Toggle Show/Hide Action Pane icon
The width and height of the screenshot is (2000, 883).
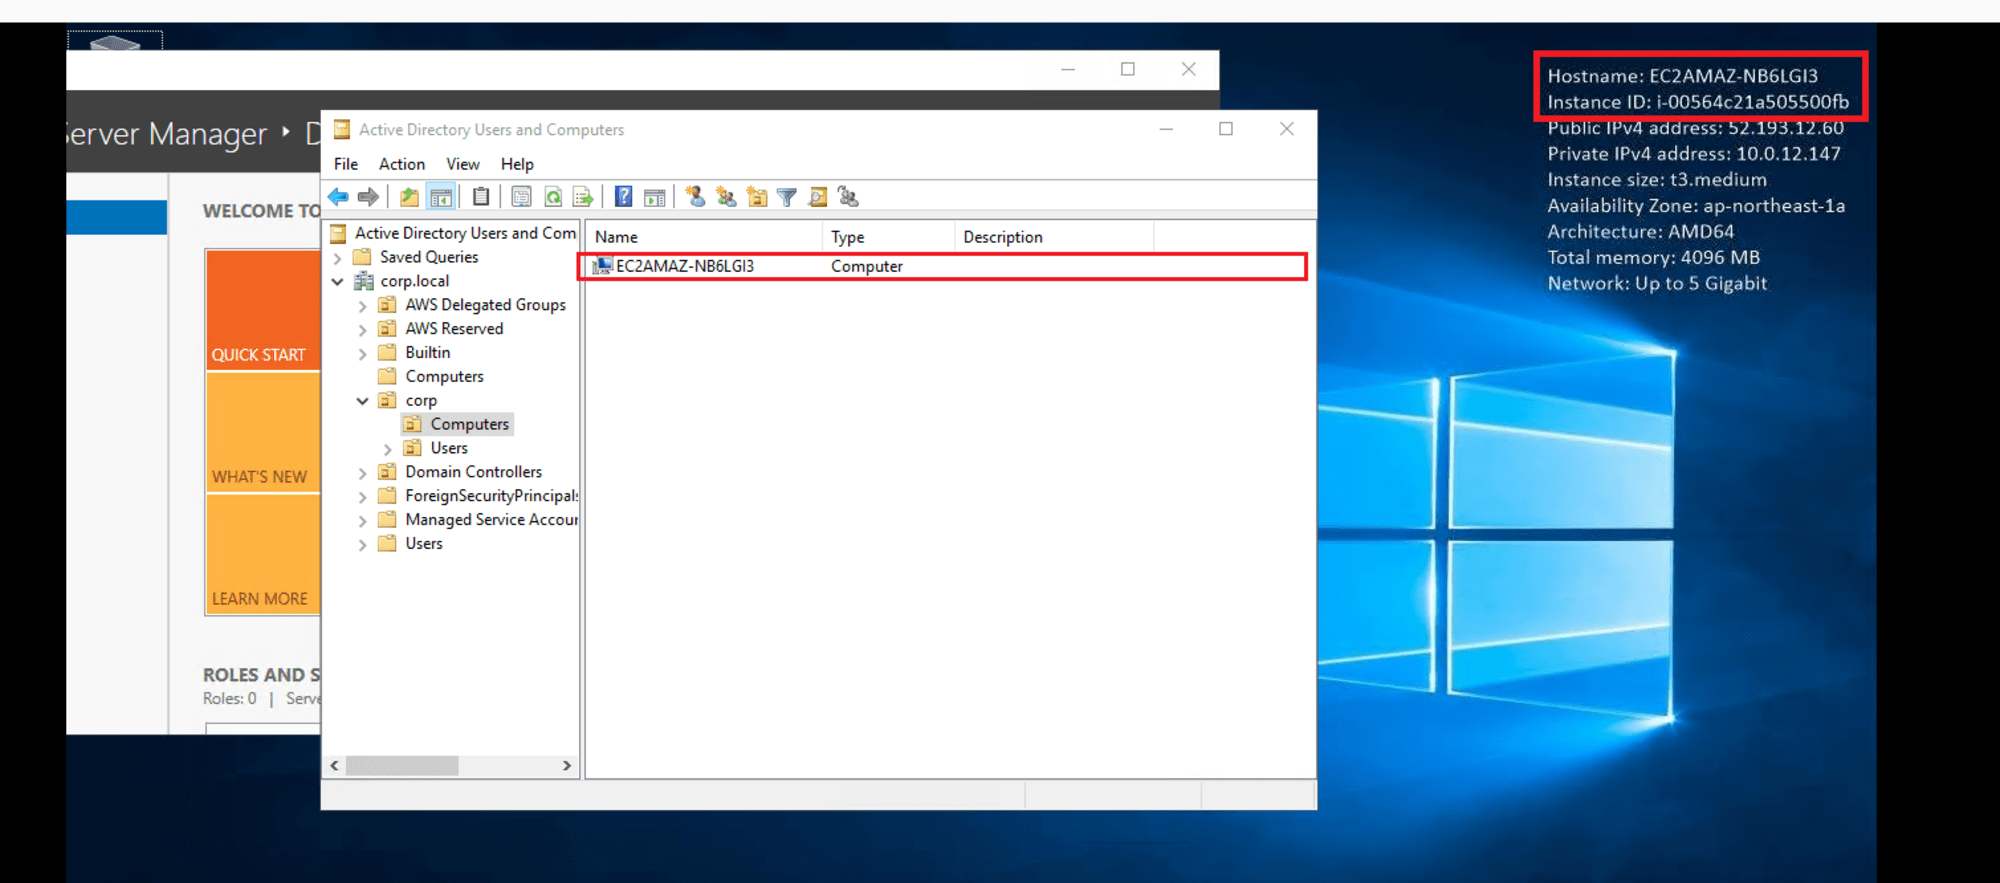coord(655,197)
